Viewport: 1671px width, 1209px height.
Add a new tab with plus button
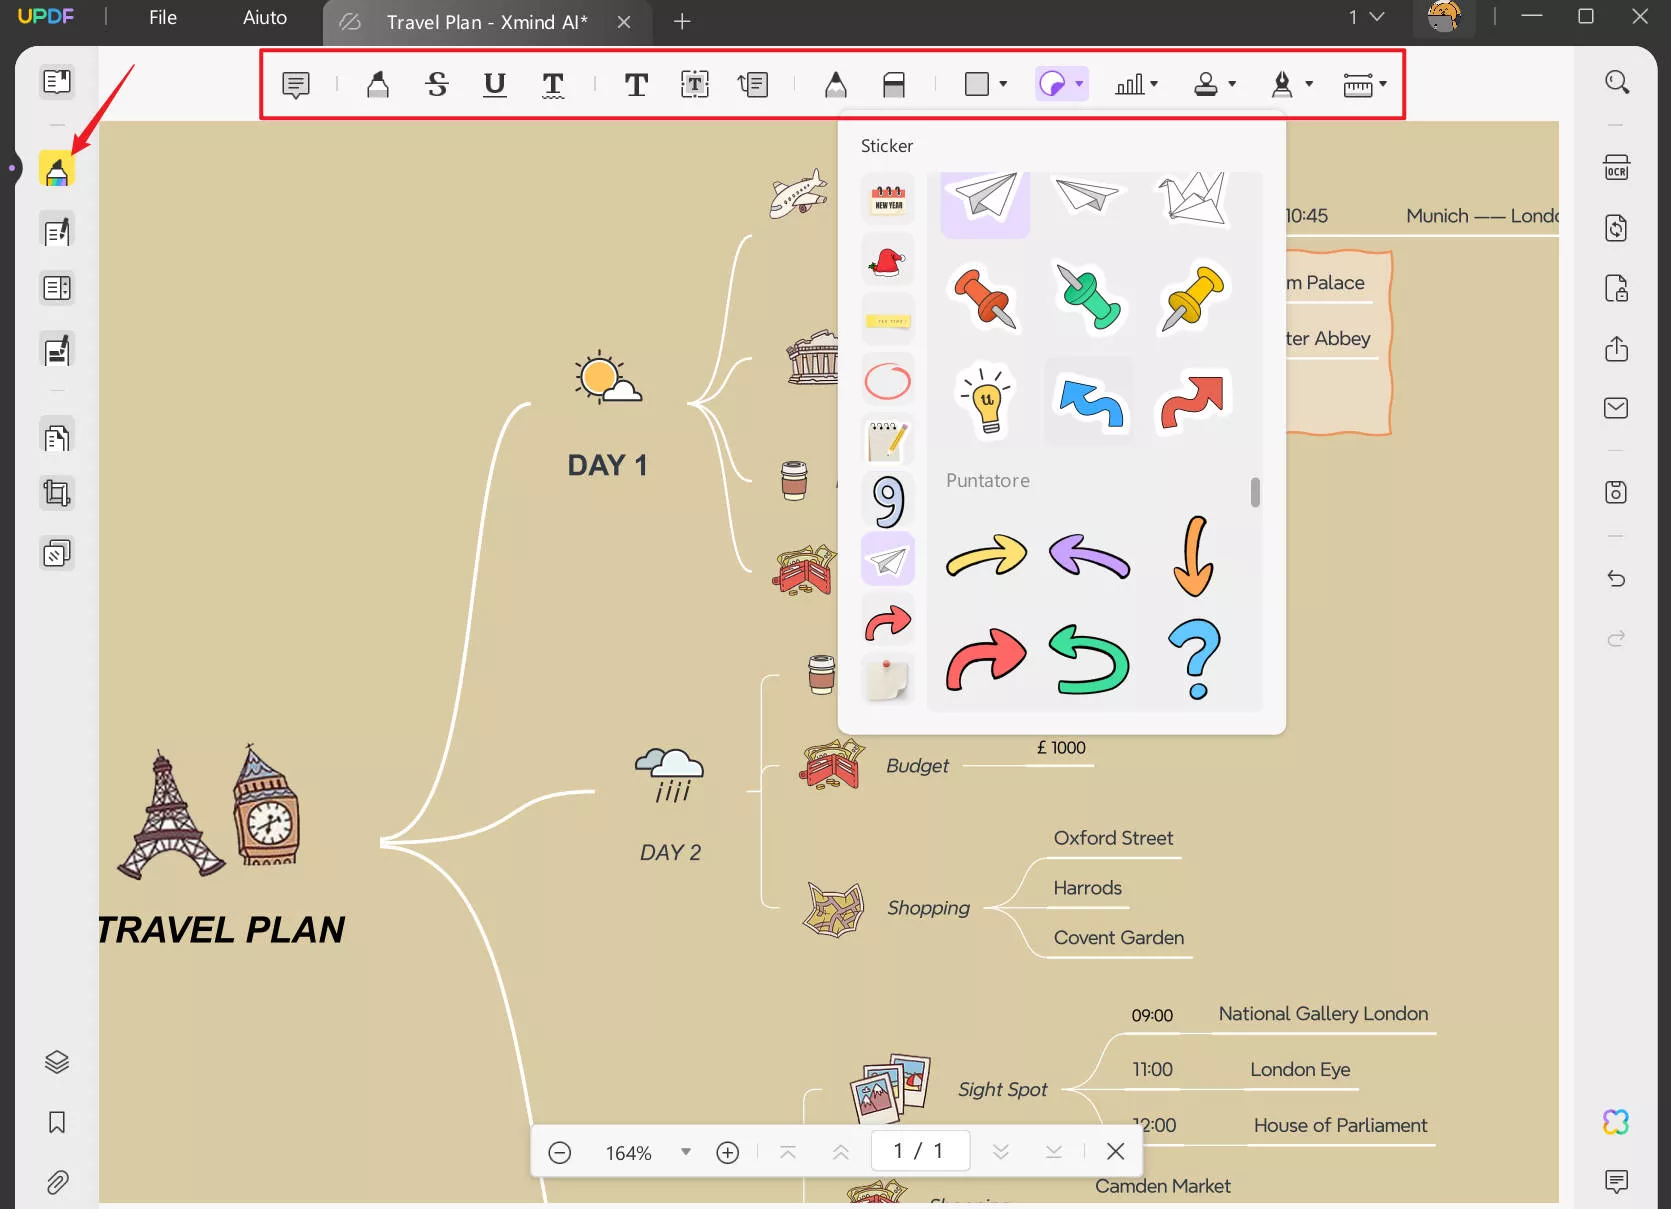682,22
